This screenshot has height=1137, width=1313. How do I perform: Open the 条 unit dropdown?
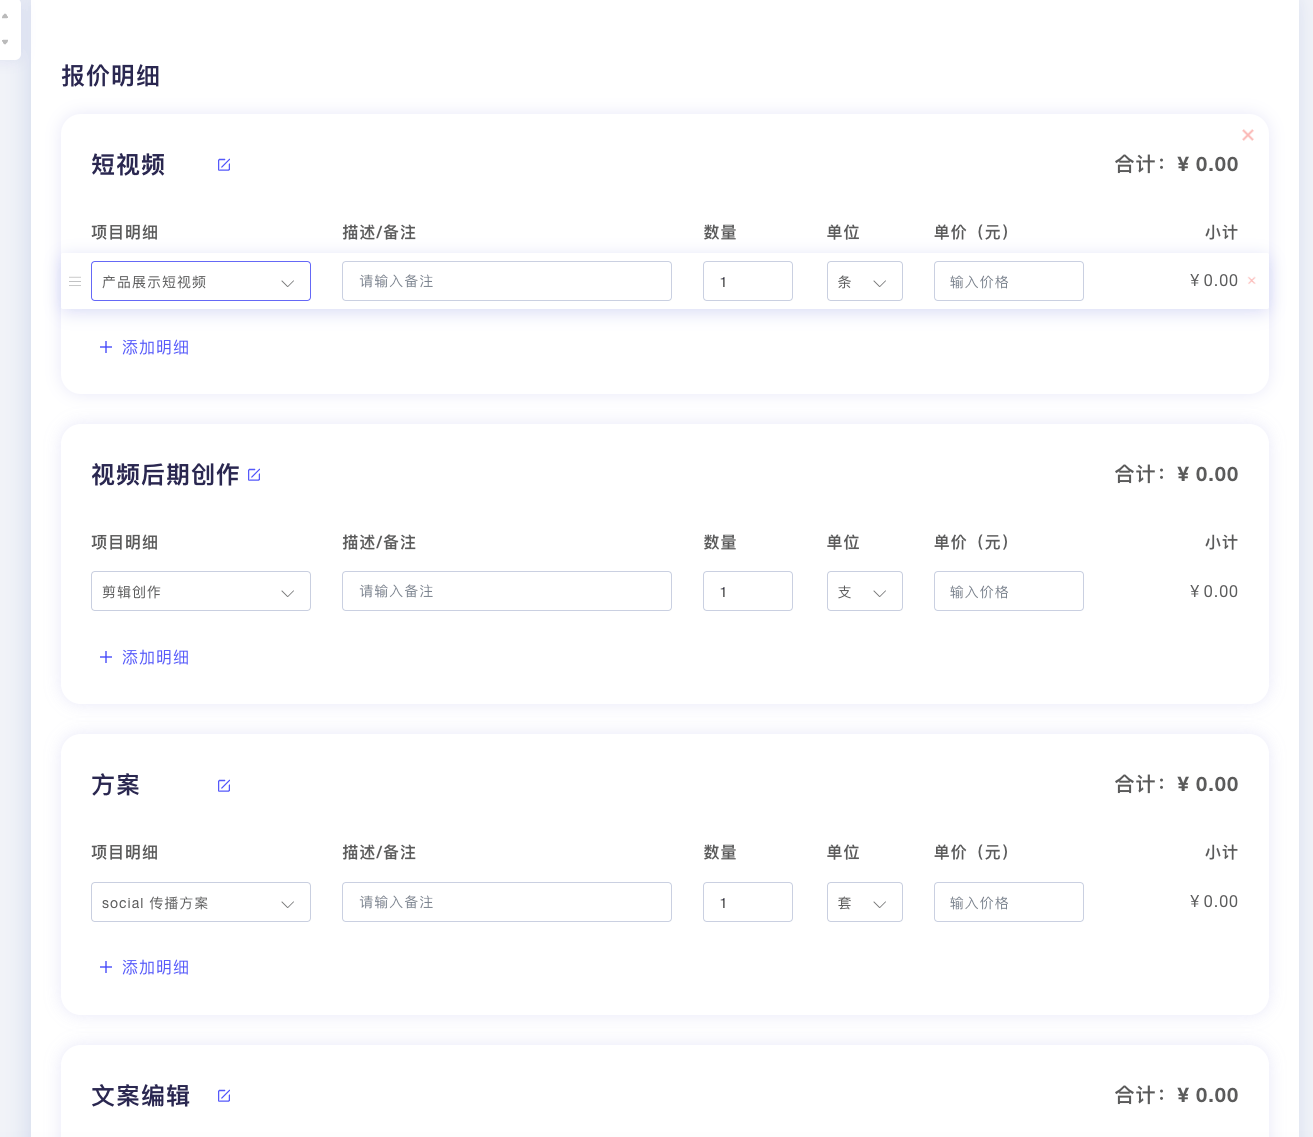[x=865, y=281]
